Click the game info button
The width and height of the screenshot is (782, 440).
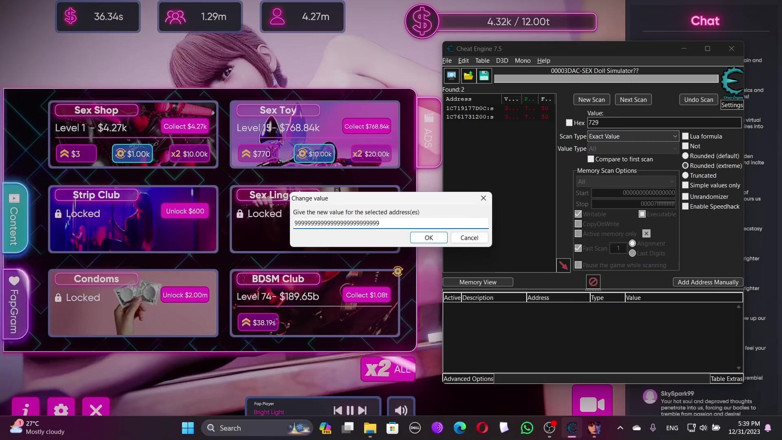point(25,409)
